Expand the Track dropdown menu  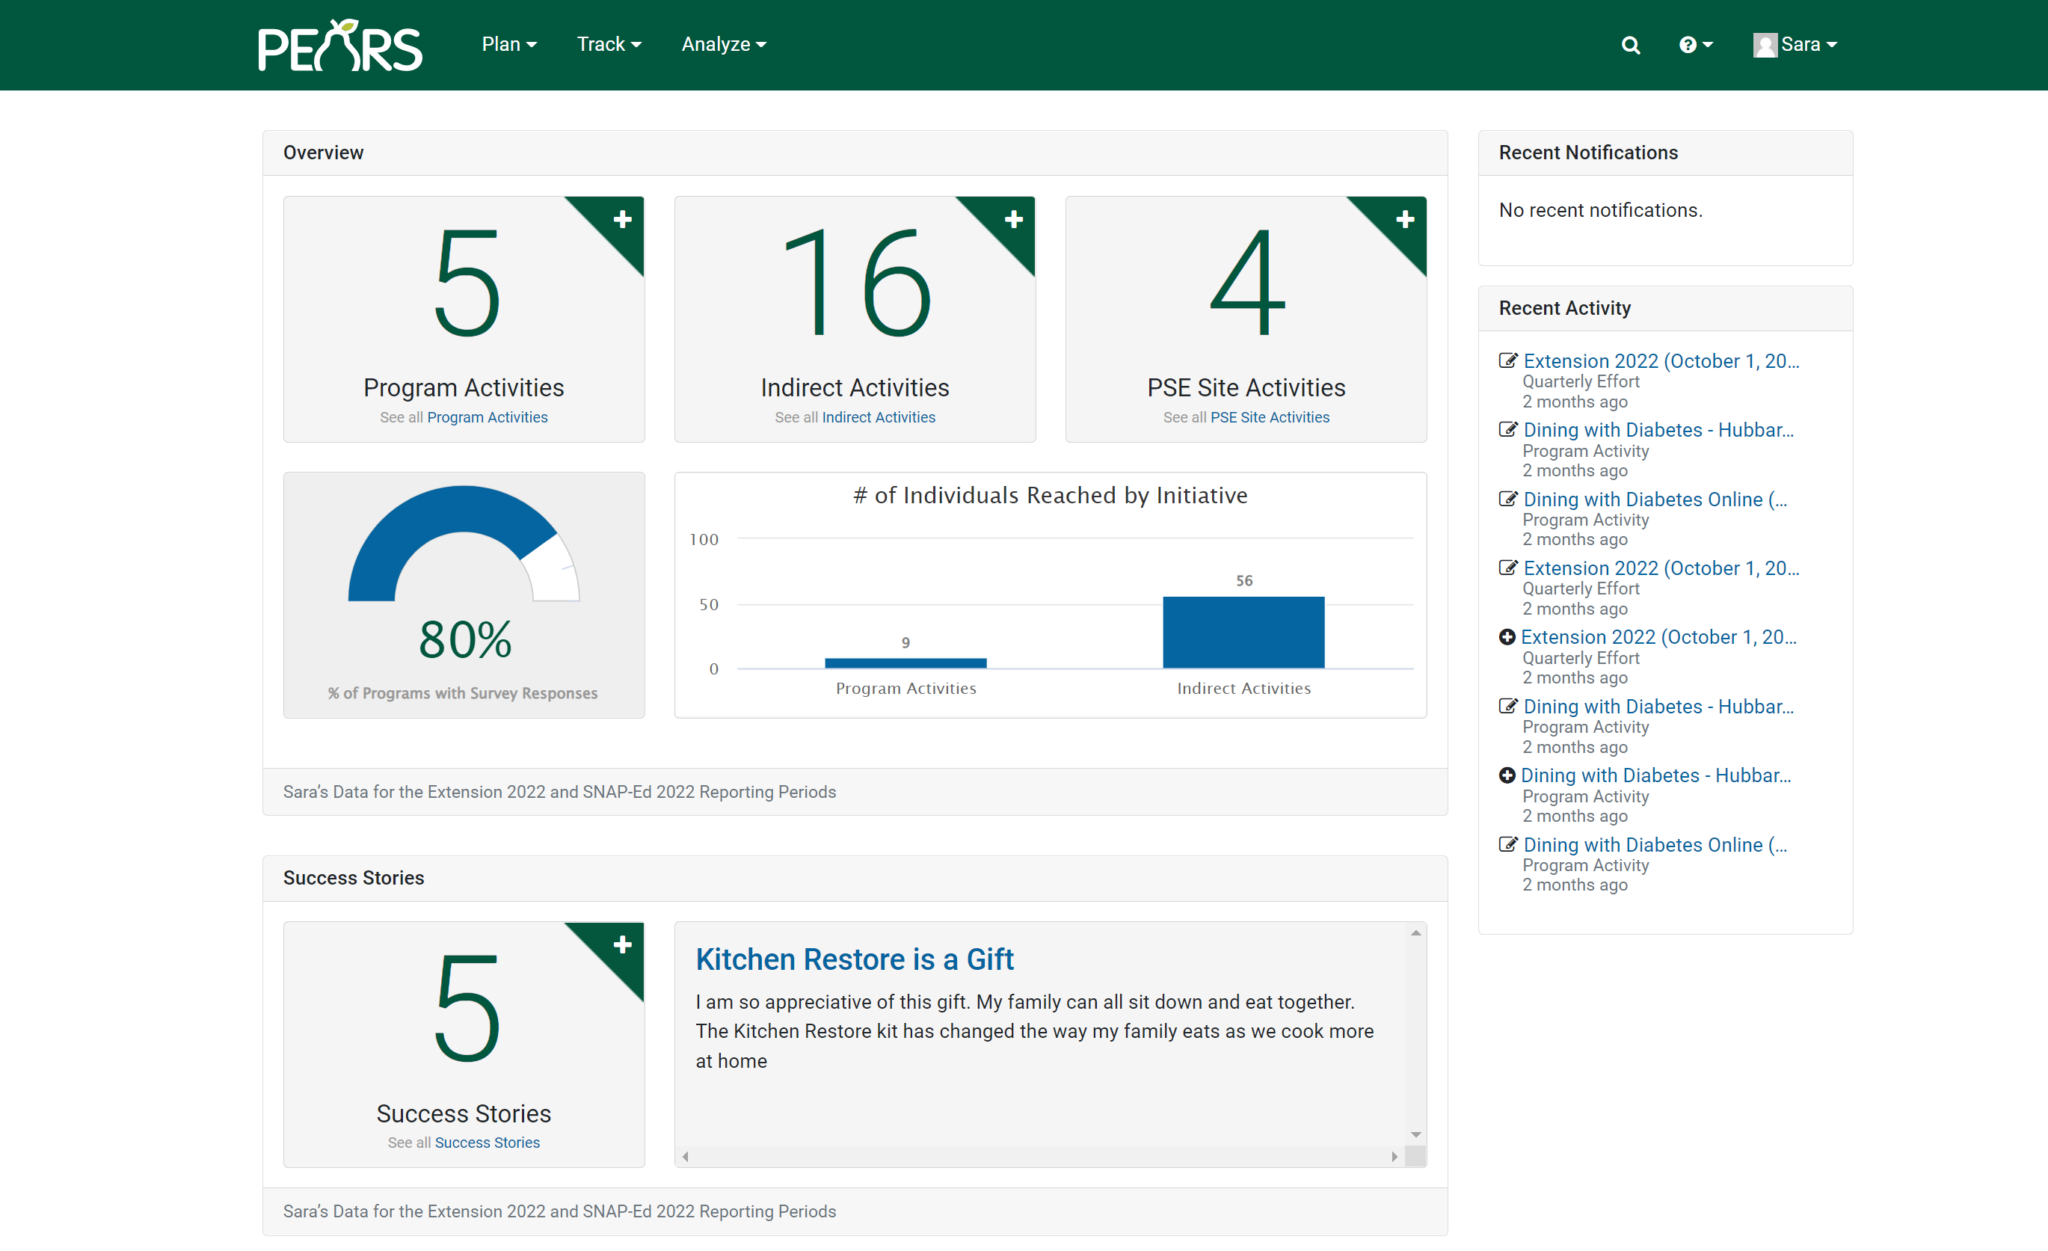click(x=608, y=44)
